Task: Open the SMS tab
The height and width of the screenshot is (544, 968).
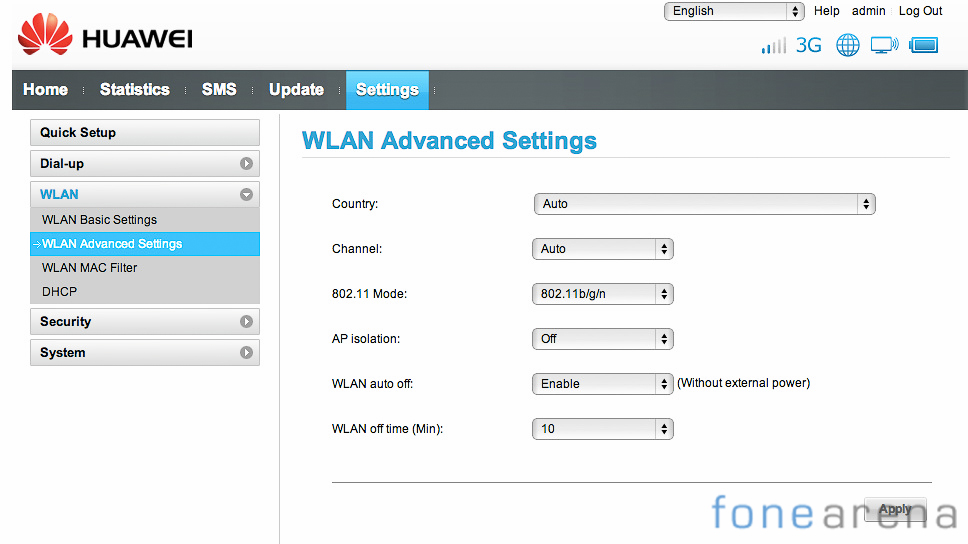Action: point(219,90)
